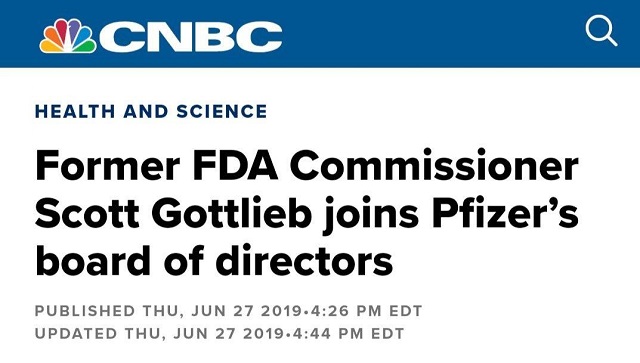Screen dimensions: 640x363
Task: Click the word PUBLISHED in the dateline
Action: [x=85, y=311]
